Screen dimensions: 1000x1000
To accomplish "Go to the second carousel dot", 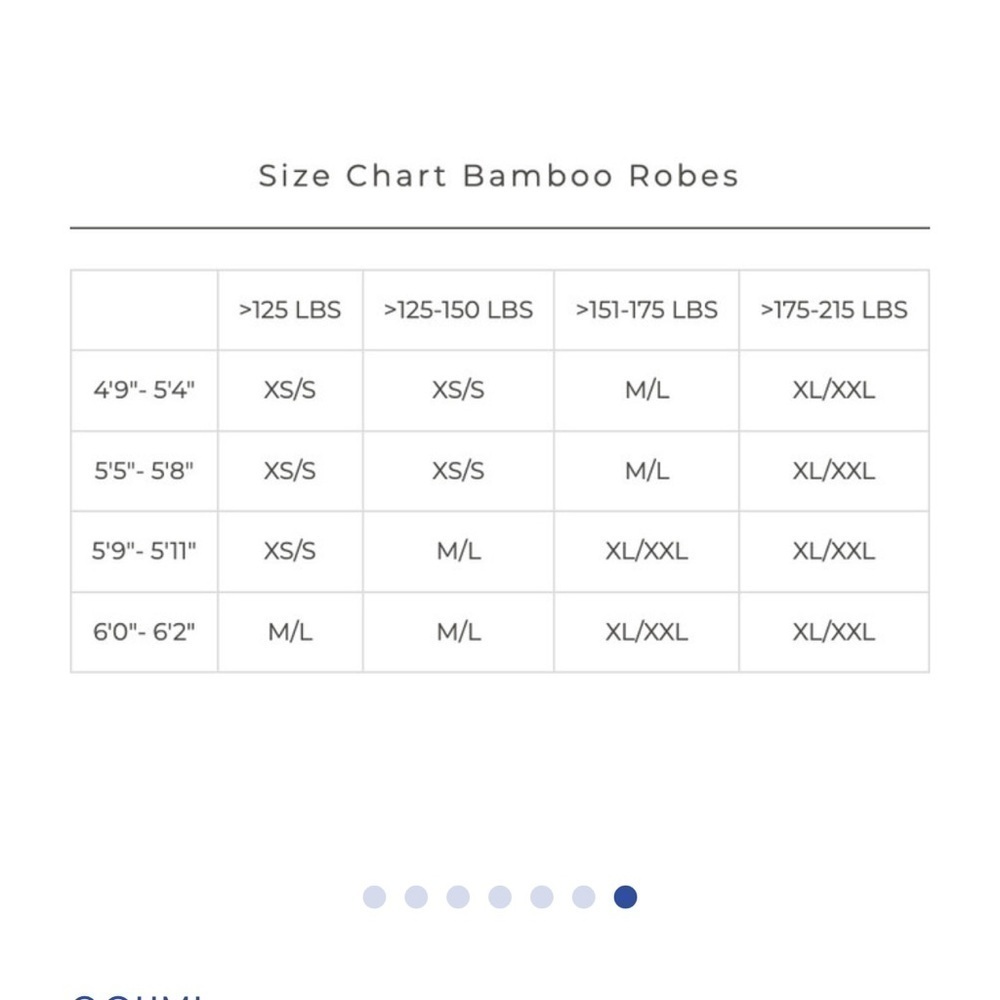I will click(416, 897).
